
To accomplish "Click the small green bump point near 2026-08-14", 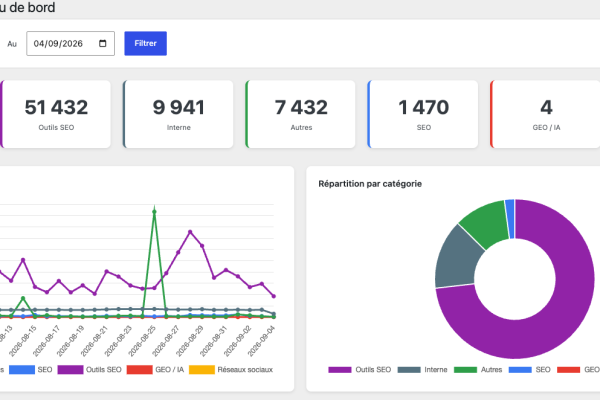I will click(23, 298).
